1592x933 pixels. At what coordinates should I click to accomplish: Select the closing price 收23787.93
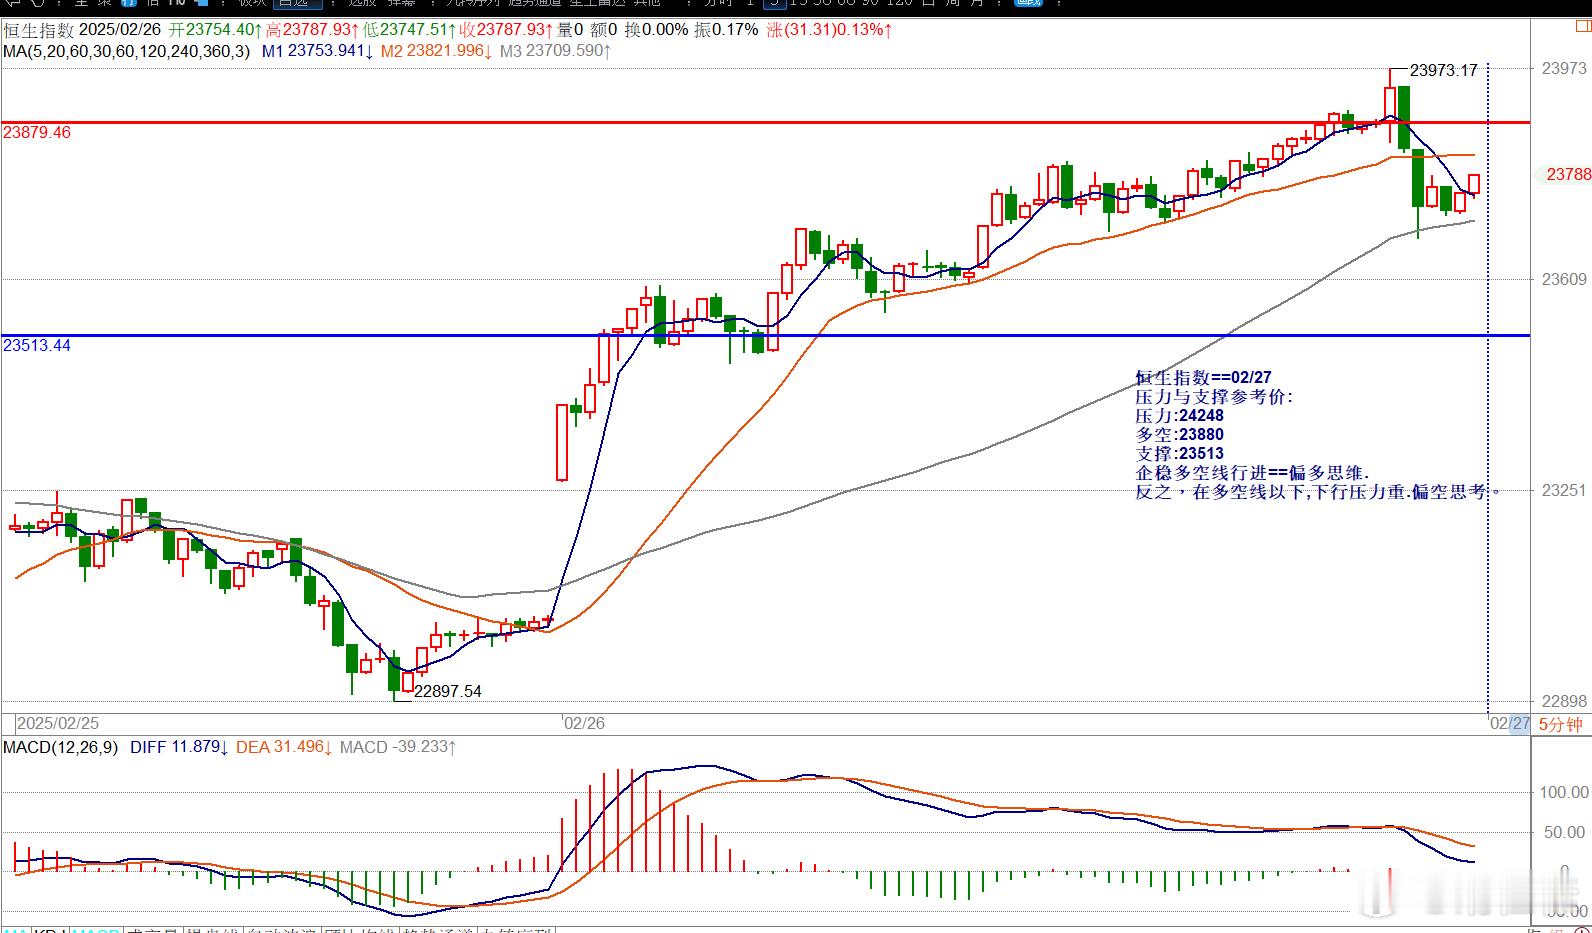tap(507, 30)
